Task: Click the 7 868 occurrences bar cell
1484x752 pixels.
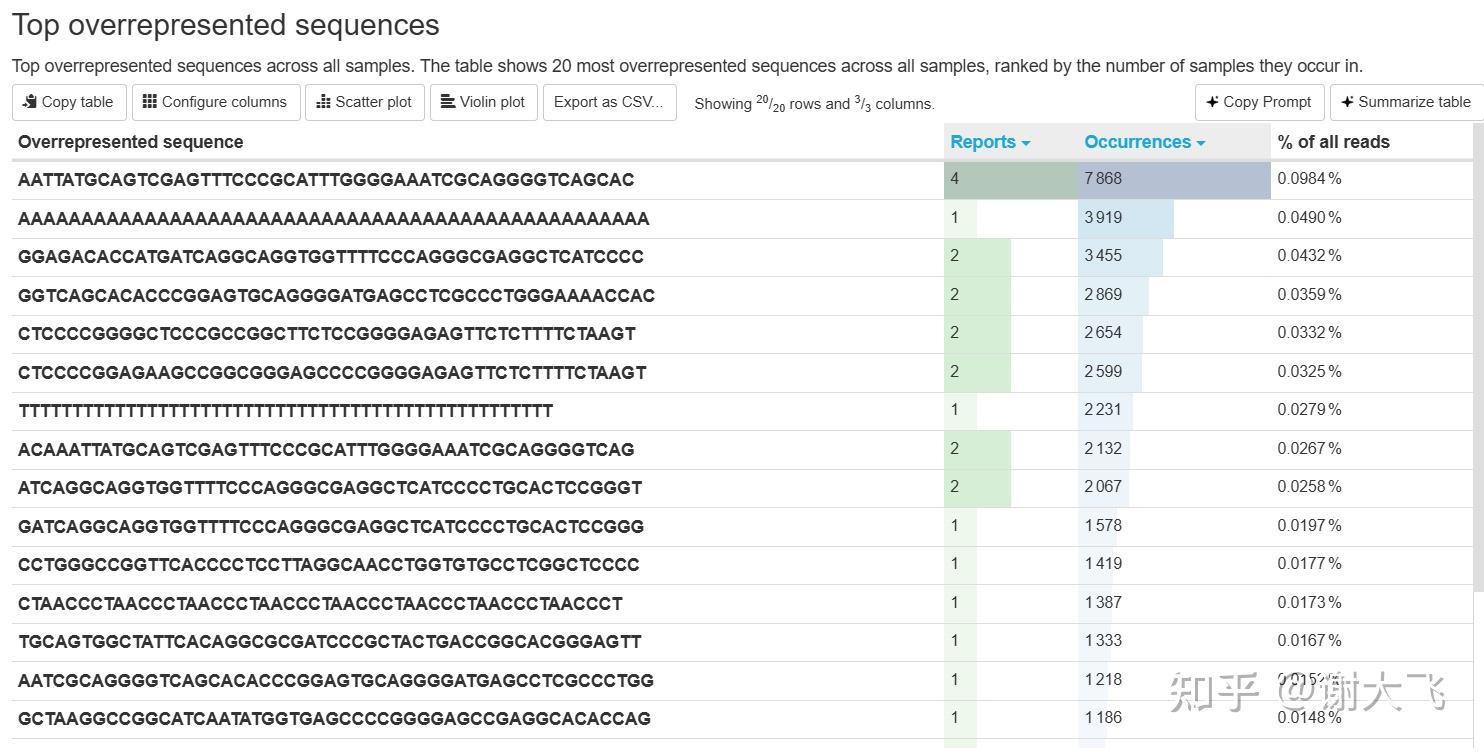Action: pyautogui.click(x=1173, y=180)
